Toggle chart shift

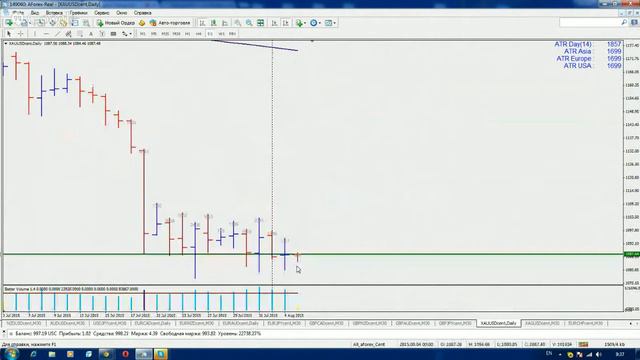(x=286, y=23)
